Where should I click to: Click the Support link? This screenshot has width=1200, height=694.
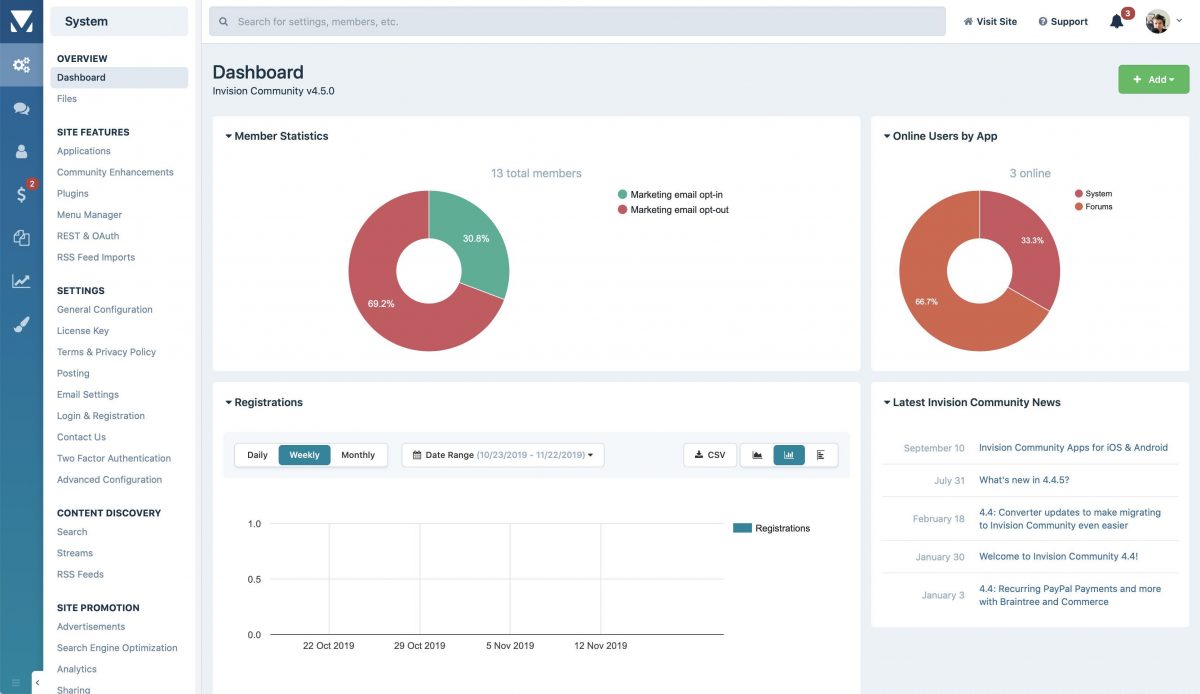1063,21
